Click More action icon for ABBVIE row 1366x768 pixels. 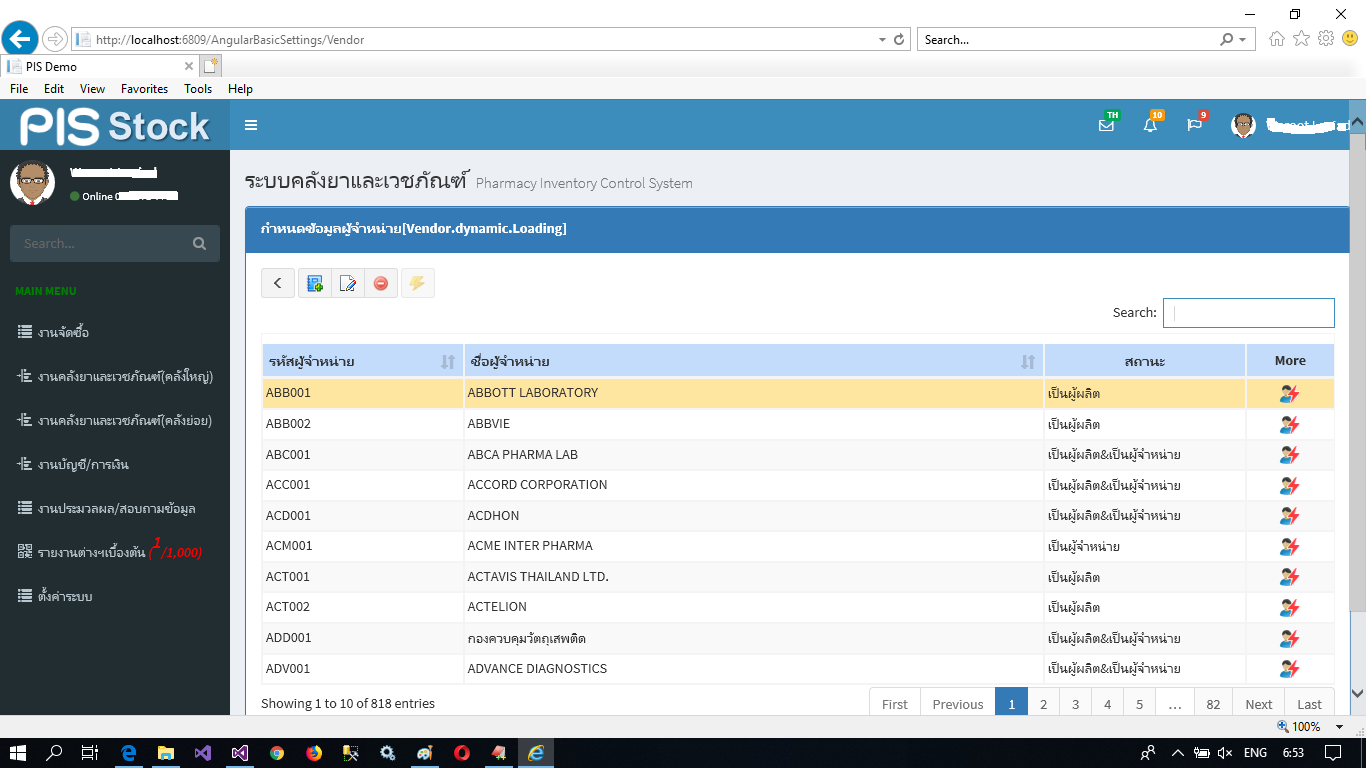click(1289, 424)
